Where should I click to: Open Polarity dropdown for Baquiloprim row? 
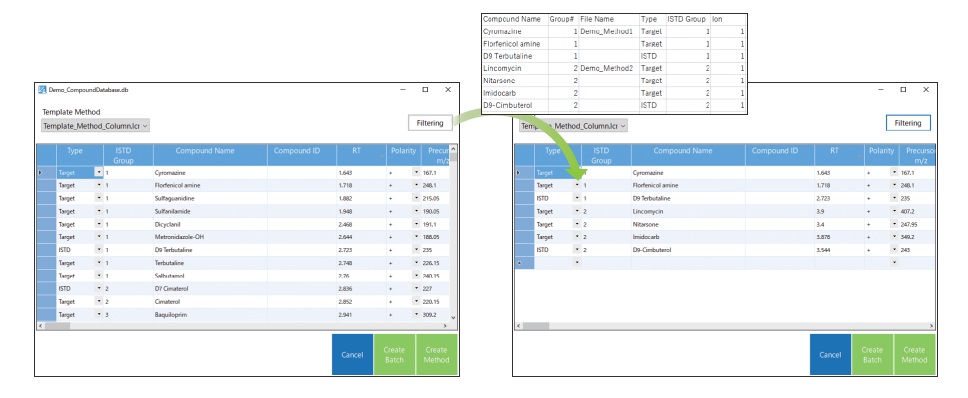point(416,314)
